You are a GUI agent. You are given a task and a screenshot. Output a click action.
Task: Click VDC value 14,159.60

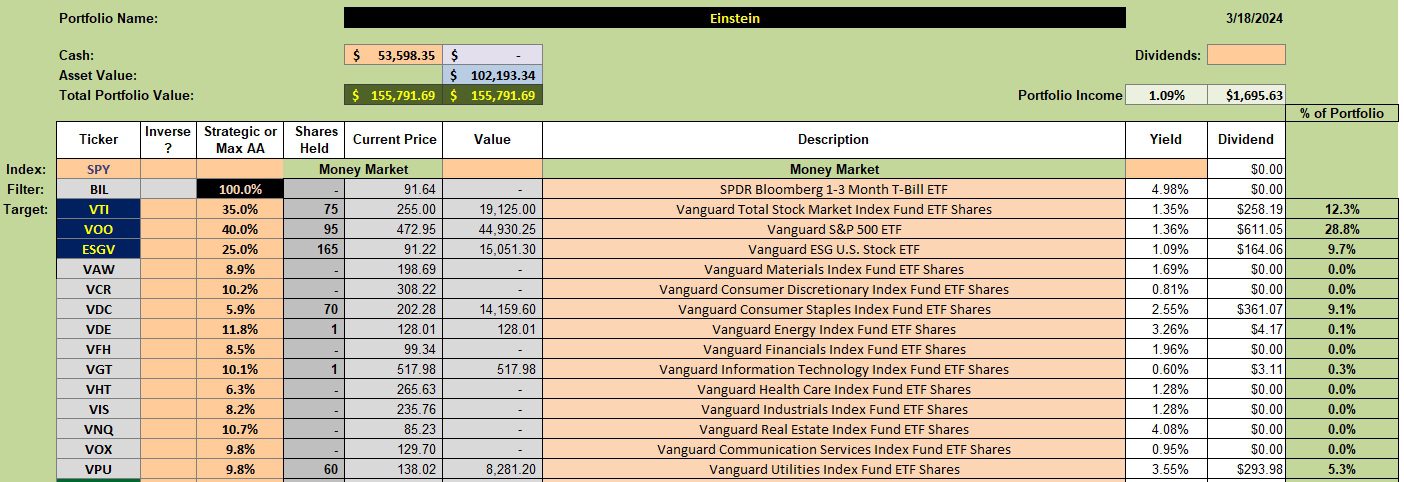(x=492, y=310)
